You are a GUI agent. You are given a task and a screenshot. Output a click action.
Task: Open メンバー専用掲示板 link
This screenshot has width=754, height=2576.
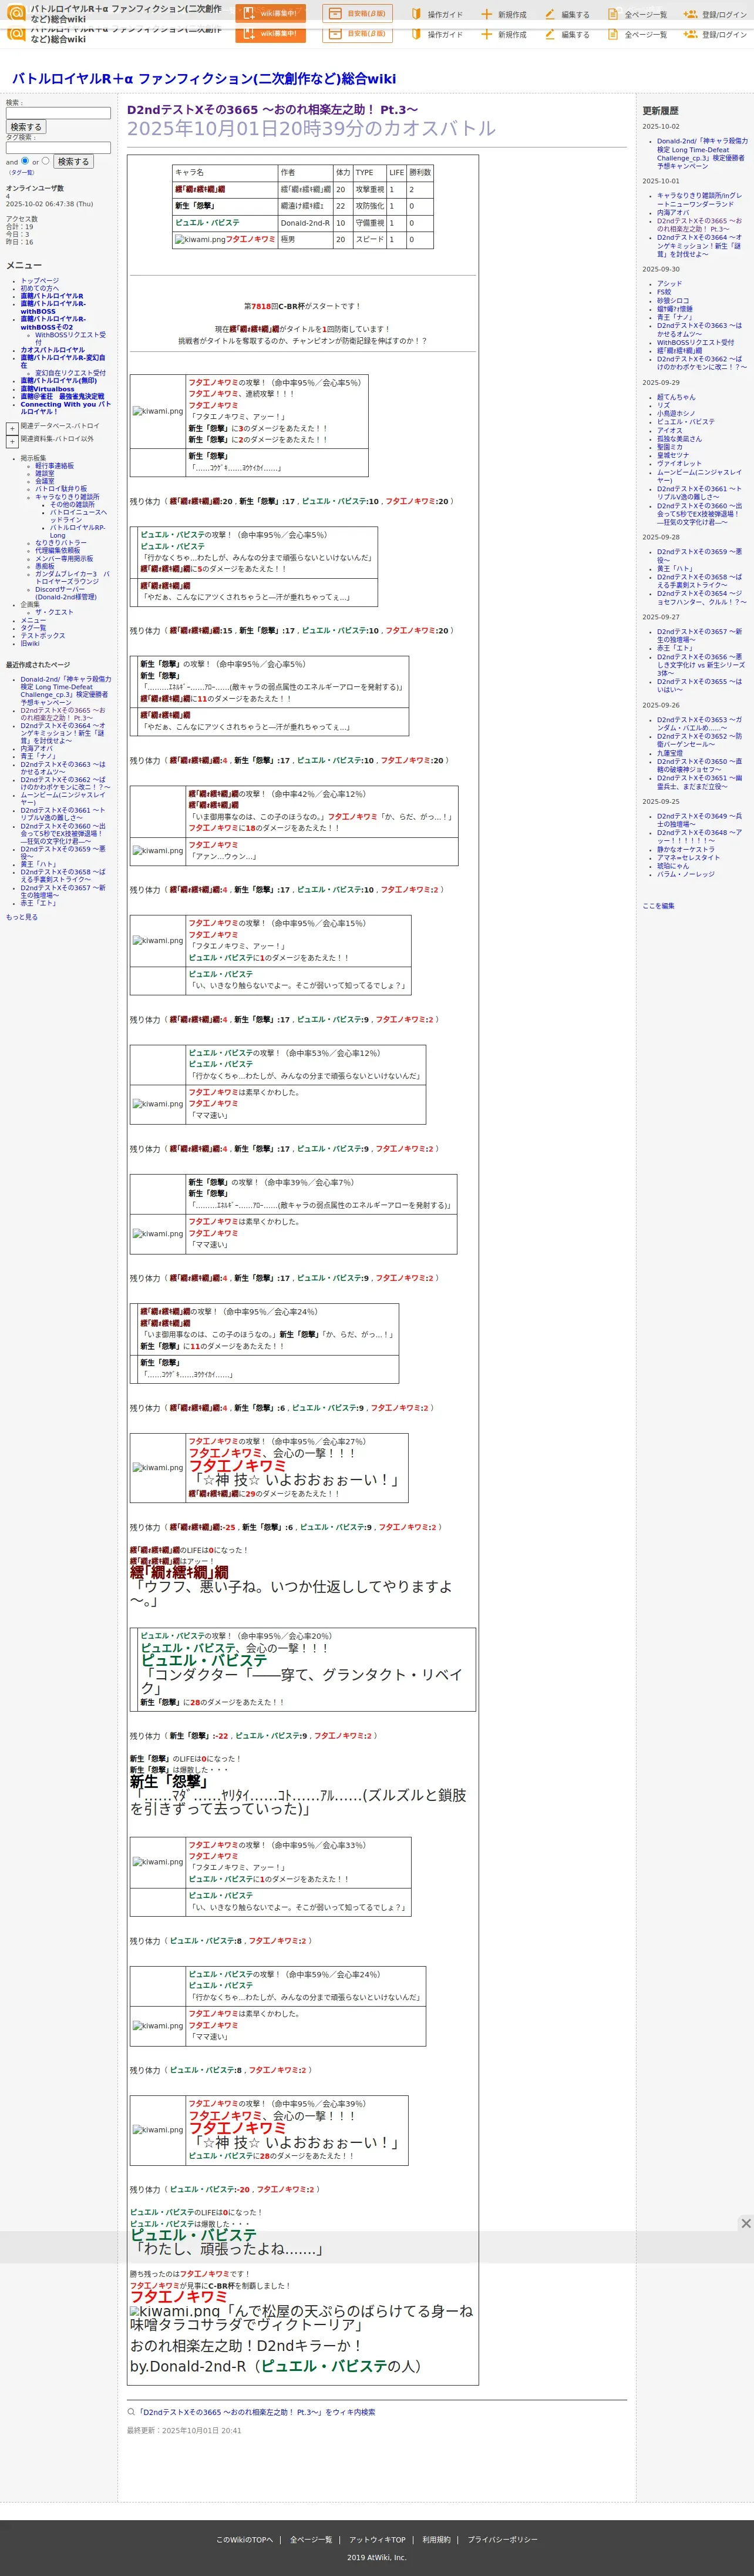64,559
